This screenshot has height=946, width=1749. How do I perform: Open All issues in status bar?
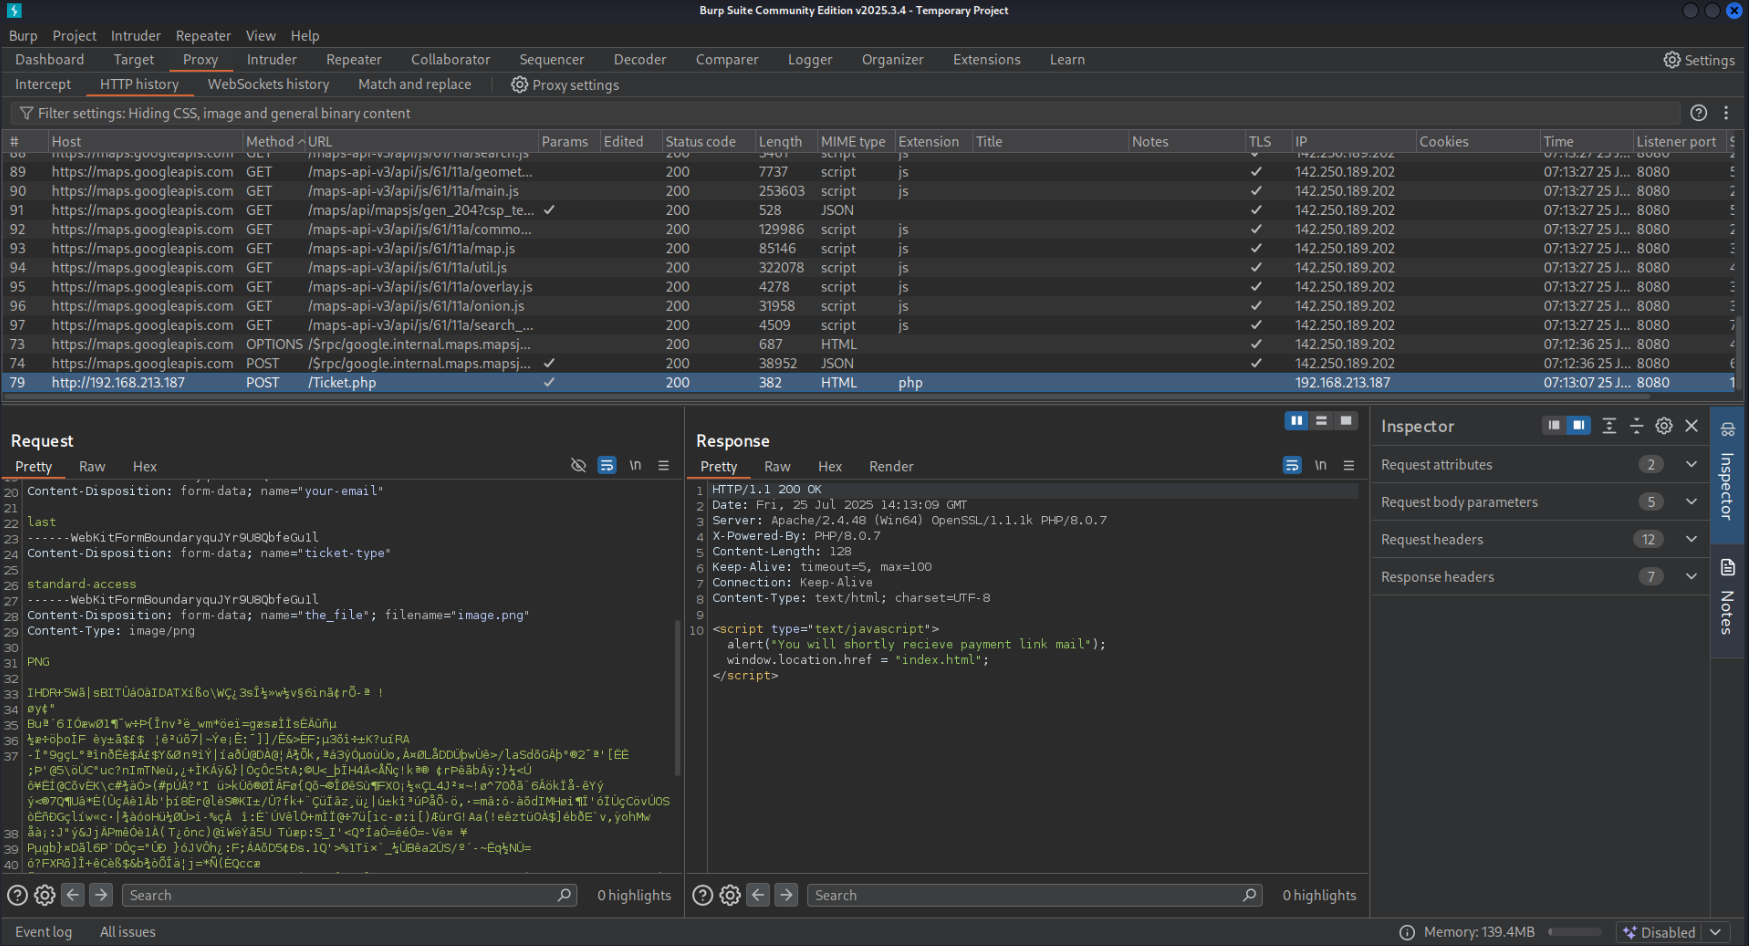(x=128, y=932)
